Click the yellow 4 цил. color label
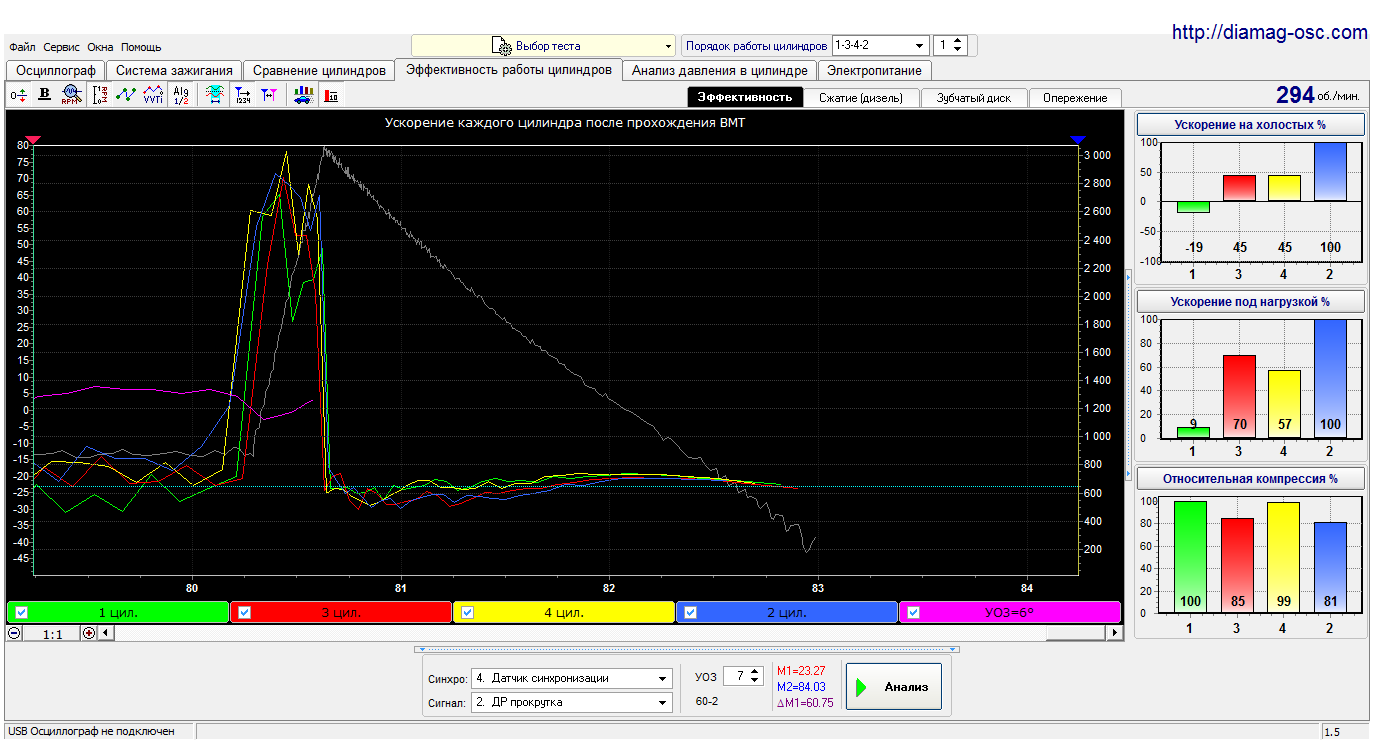1382x744 pixels. [x=564, y=613]
